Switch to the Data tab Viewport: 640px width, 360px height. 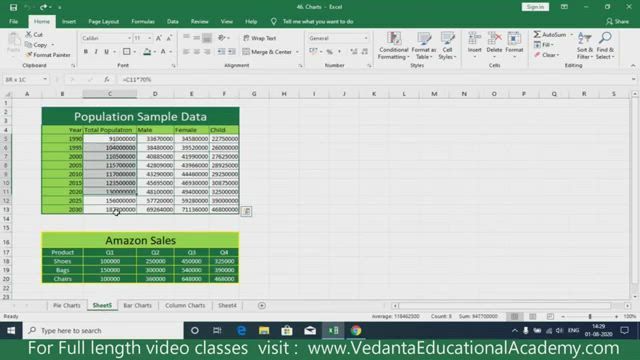point(173,22)
